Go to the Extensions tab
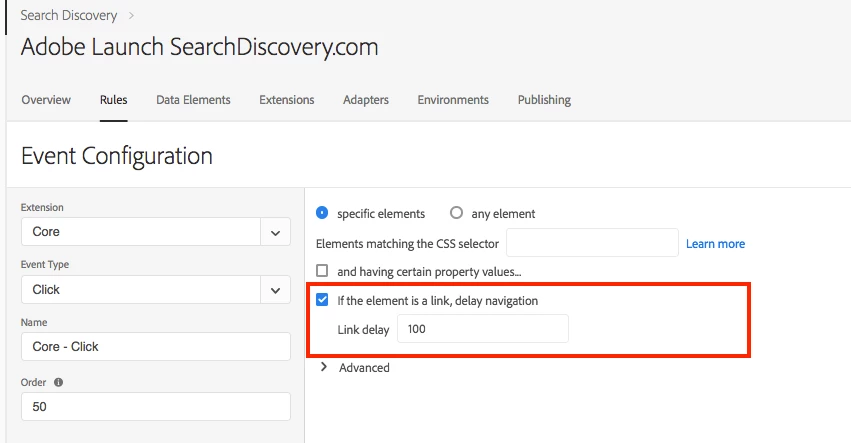The image size is (851, 443). click(287, 100)
